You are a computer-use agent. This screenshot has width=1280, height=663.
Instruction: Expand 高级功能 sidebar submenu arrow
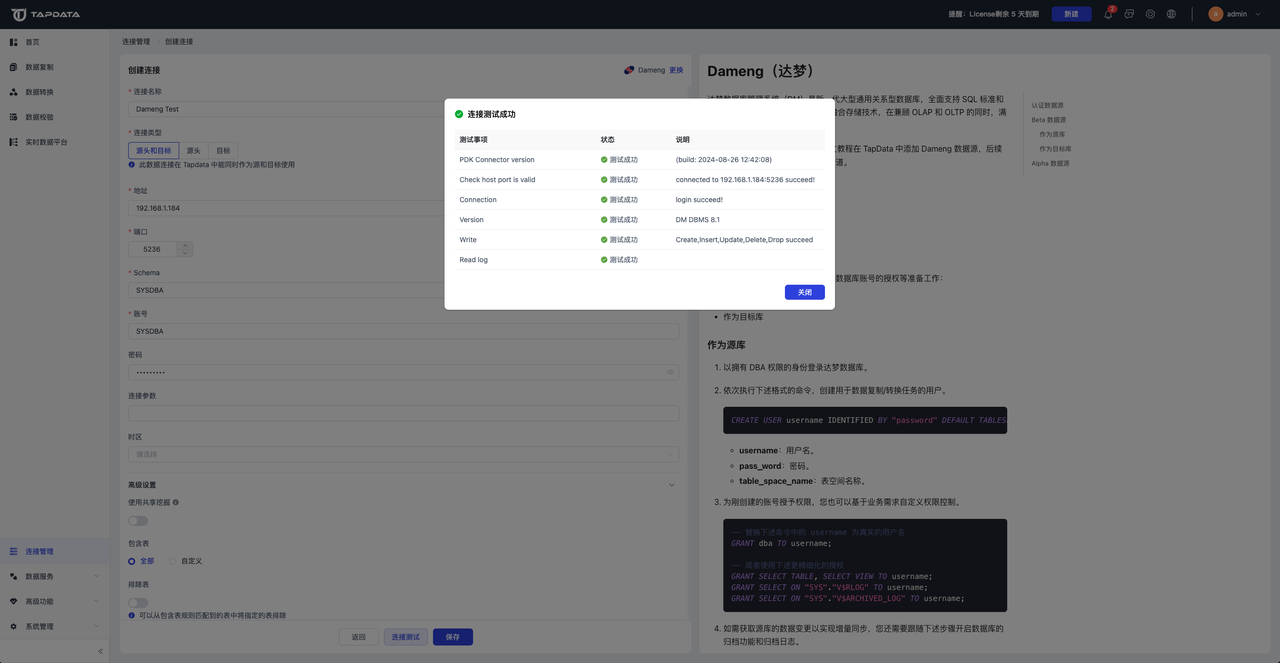[97, 601]
